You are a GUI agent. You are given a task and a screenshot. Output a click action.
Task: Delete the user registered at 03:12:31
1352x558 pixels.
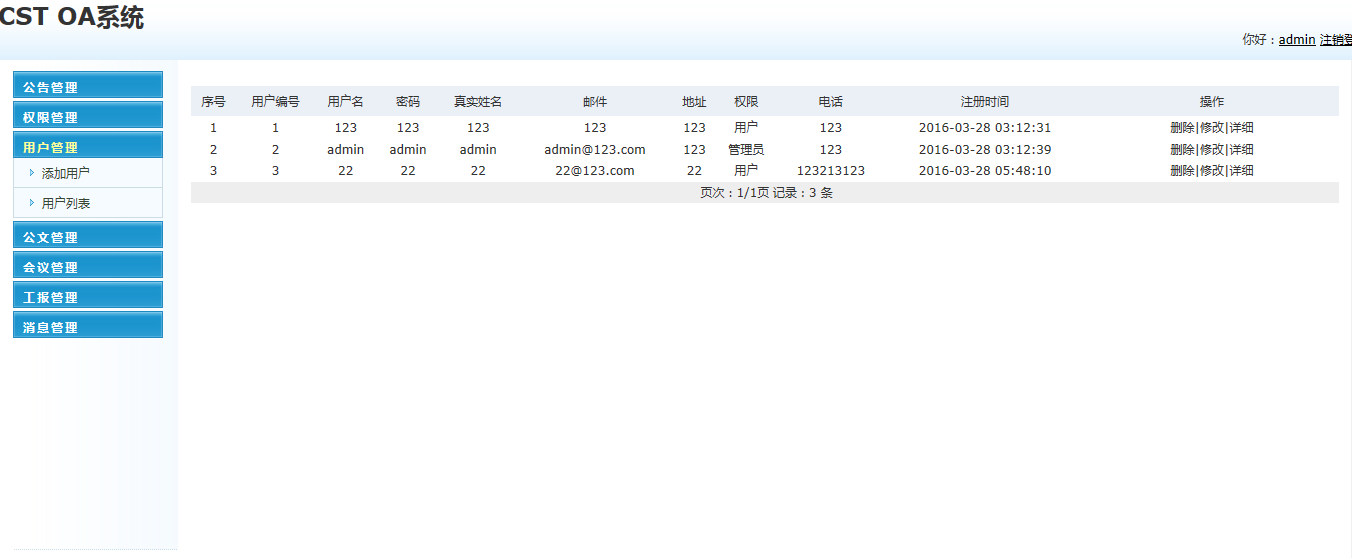pyautogui.click(x=1182, y=128)
